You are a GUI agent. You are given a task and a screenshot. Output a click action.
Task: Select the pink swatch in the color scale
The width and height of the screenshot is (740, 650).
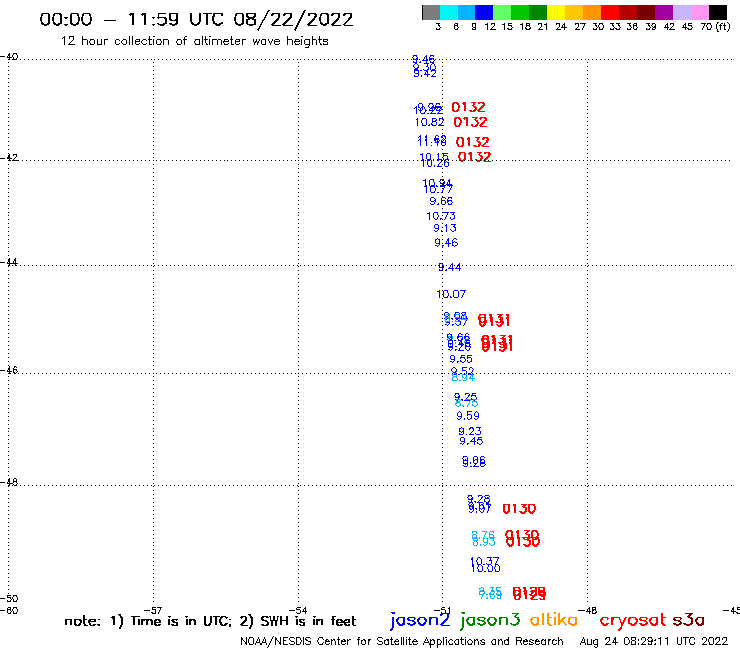700,12
